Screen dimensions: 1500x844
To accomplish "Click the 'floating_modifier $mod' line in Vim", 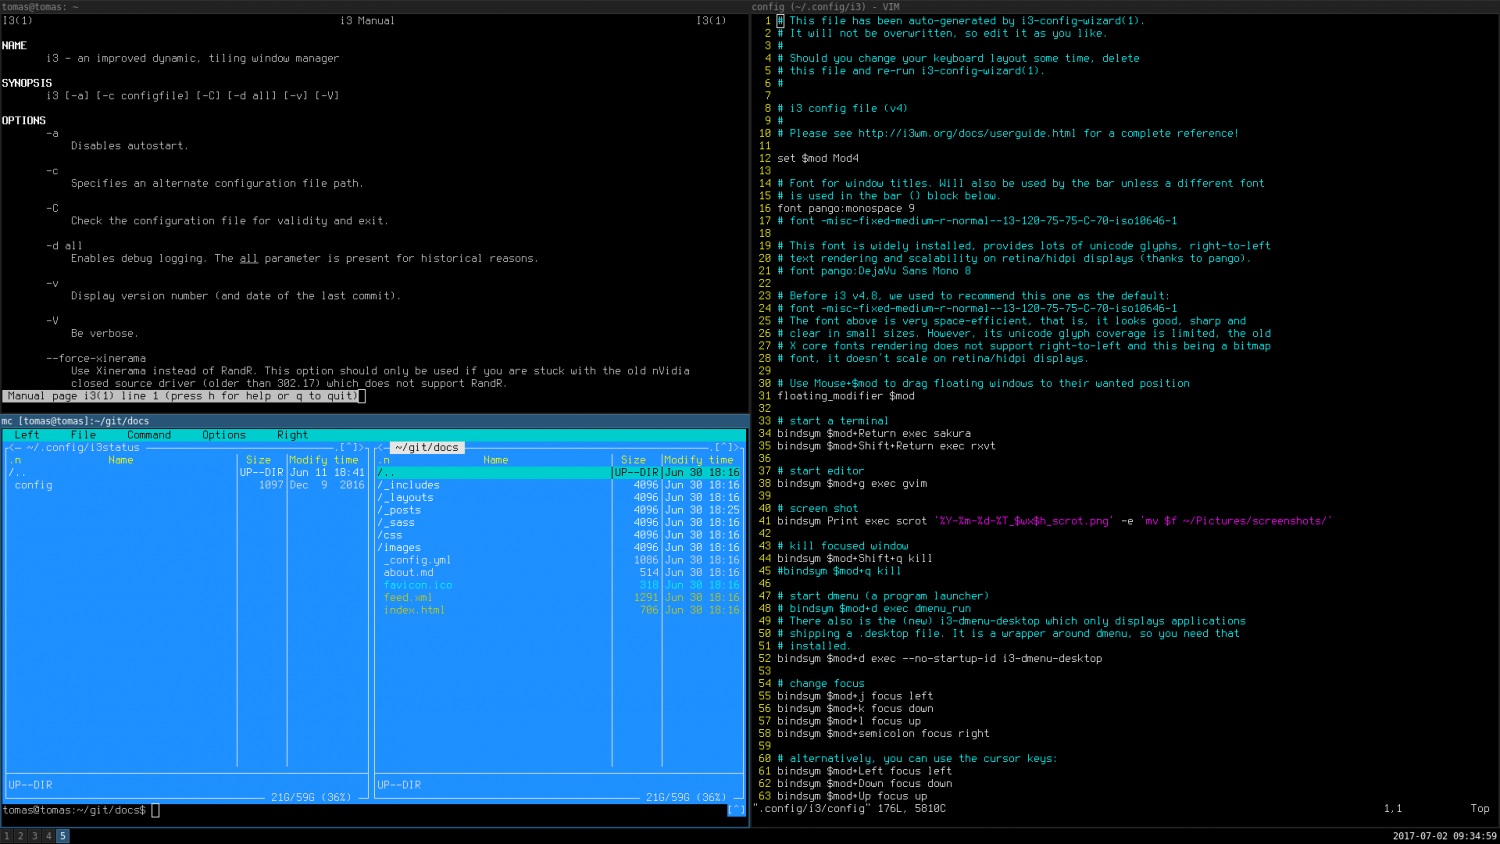I will point(846,396).
